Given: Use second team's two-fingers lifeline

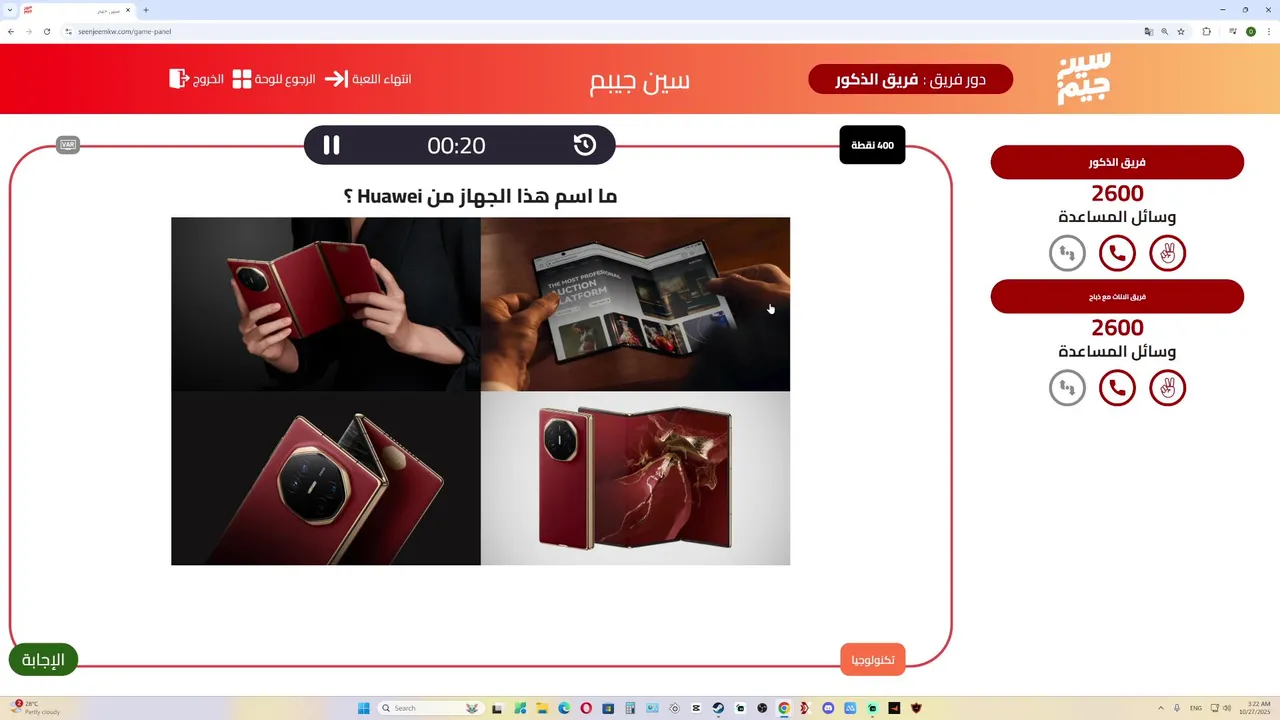Looking at the screenshot, I should tap(1167, 387).
